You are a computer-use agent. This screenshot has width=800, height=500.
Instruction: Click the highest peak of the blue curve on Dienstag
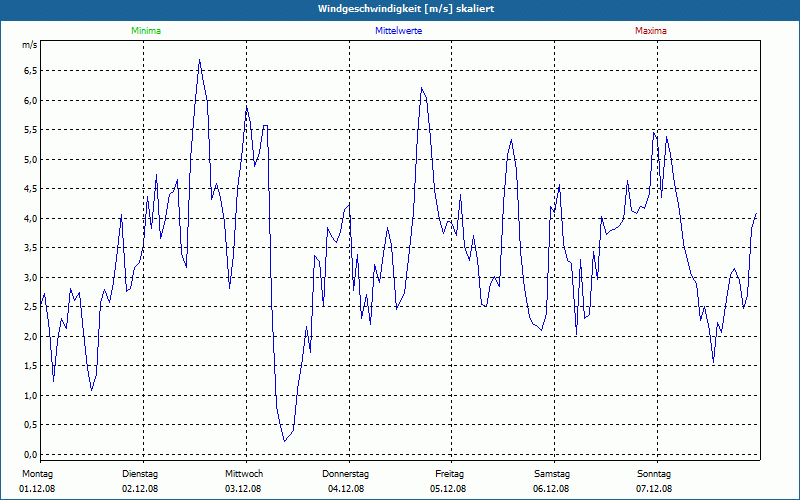click(199, 60)
